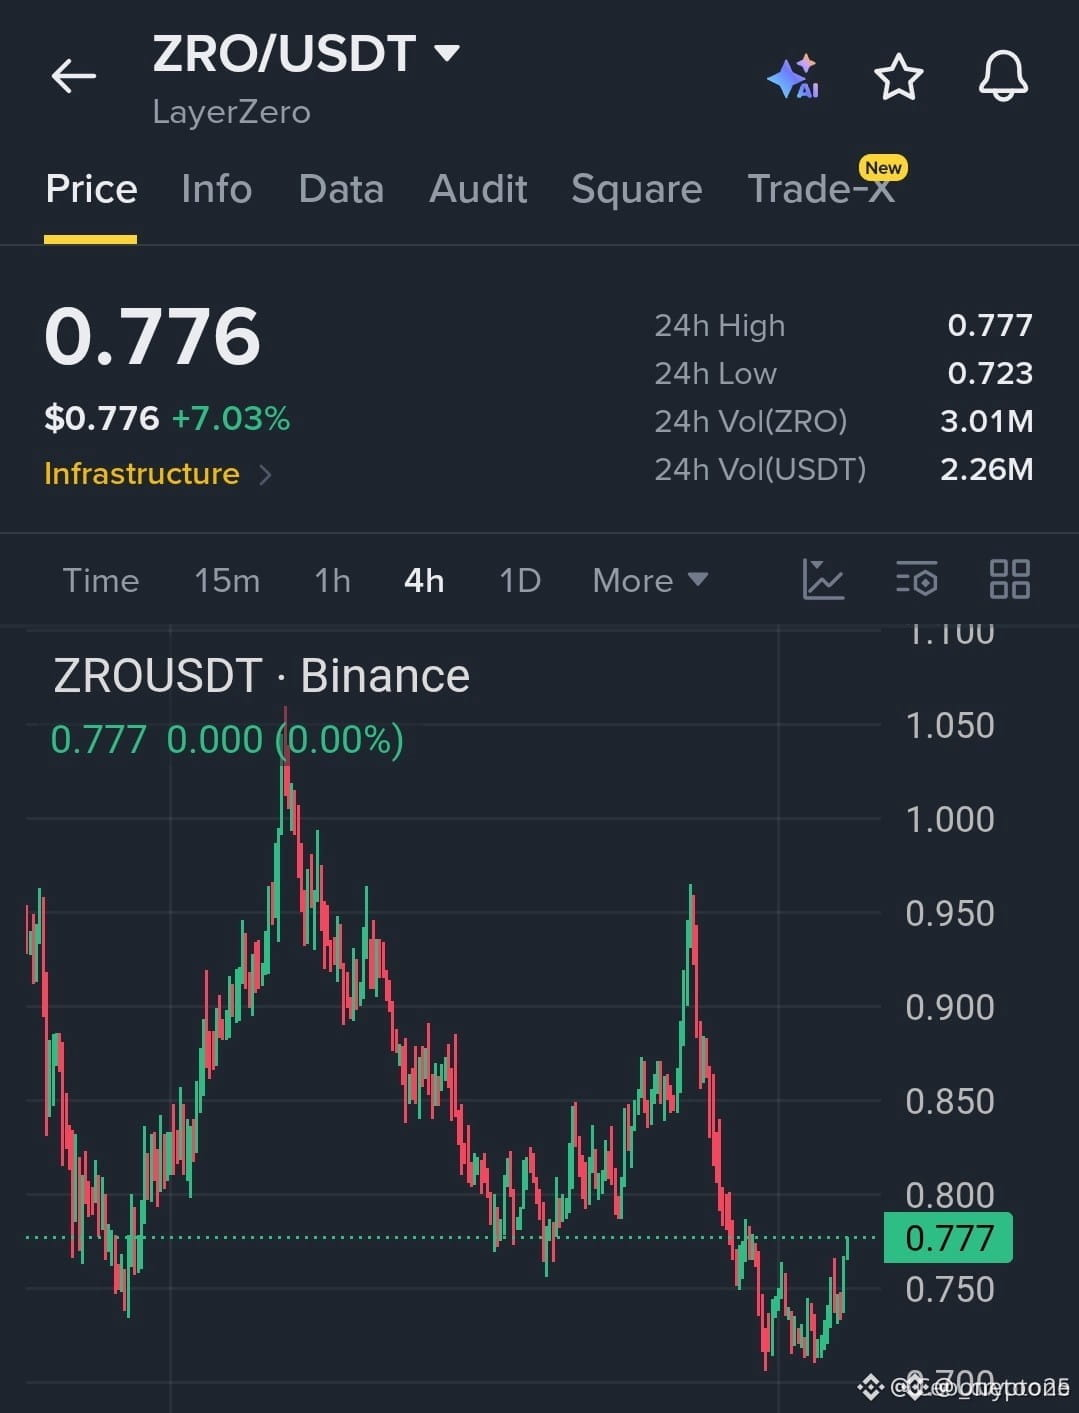Switch to the Square tab
This screenshot has width=1079, height=1413.
[636, 189]
